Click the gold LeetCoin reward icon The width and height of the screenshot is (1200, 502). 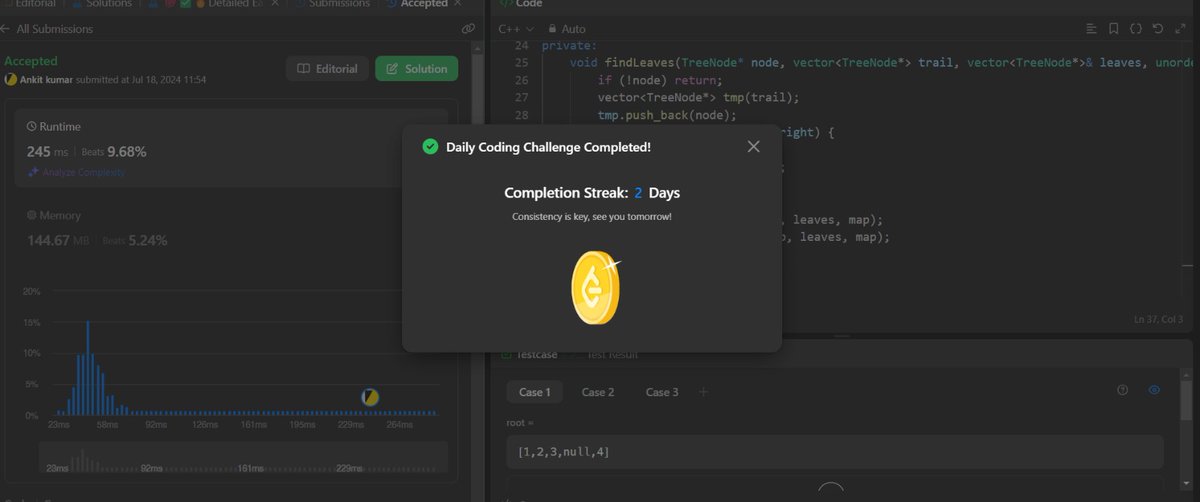point(594,288)
